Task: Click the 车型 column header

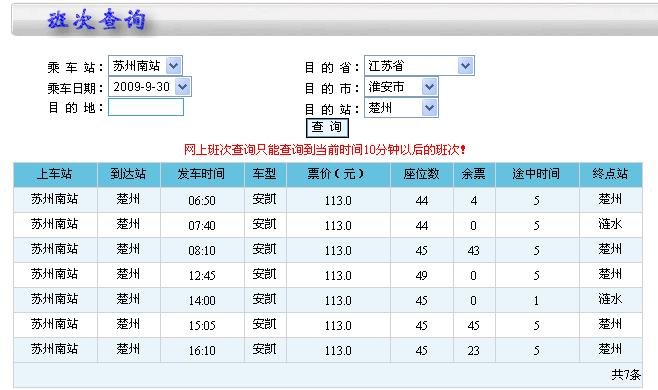Action: pos(265,174)
